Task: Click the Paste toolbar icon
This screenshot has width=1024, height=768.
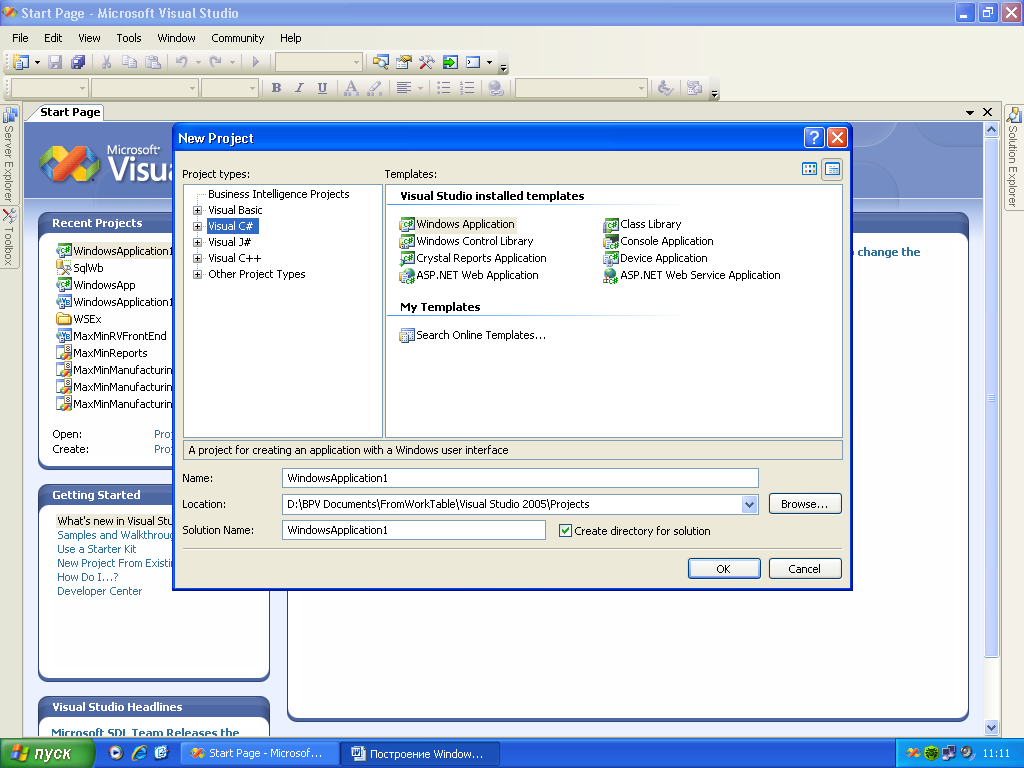Action: click(x=152, y=62)
